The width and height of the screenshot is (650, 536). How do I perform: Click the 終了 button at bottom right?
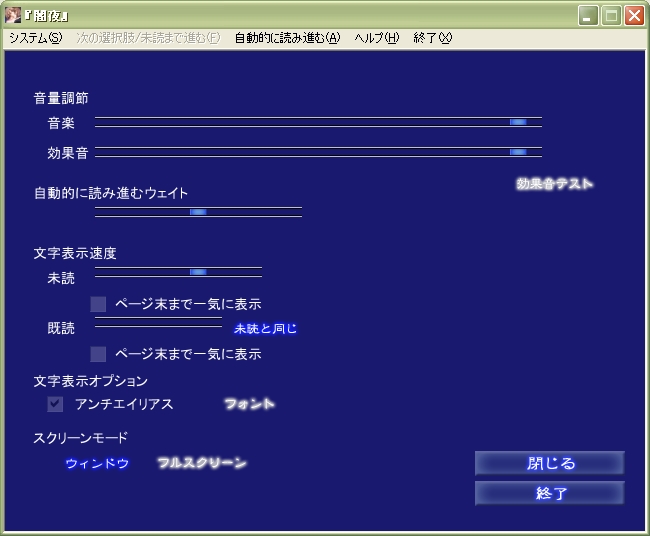[x=550, y=493]
